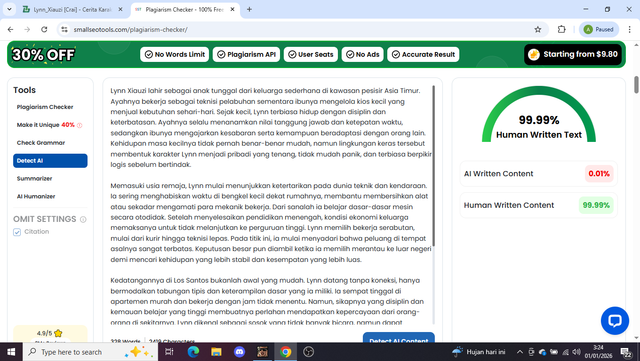640x361 pixels.
Task: Open the Summarizer tool
Action: 34,178
